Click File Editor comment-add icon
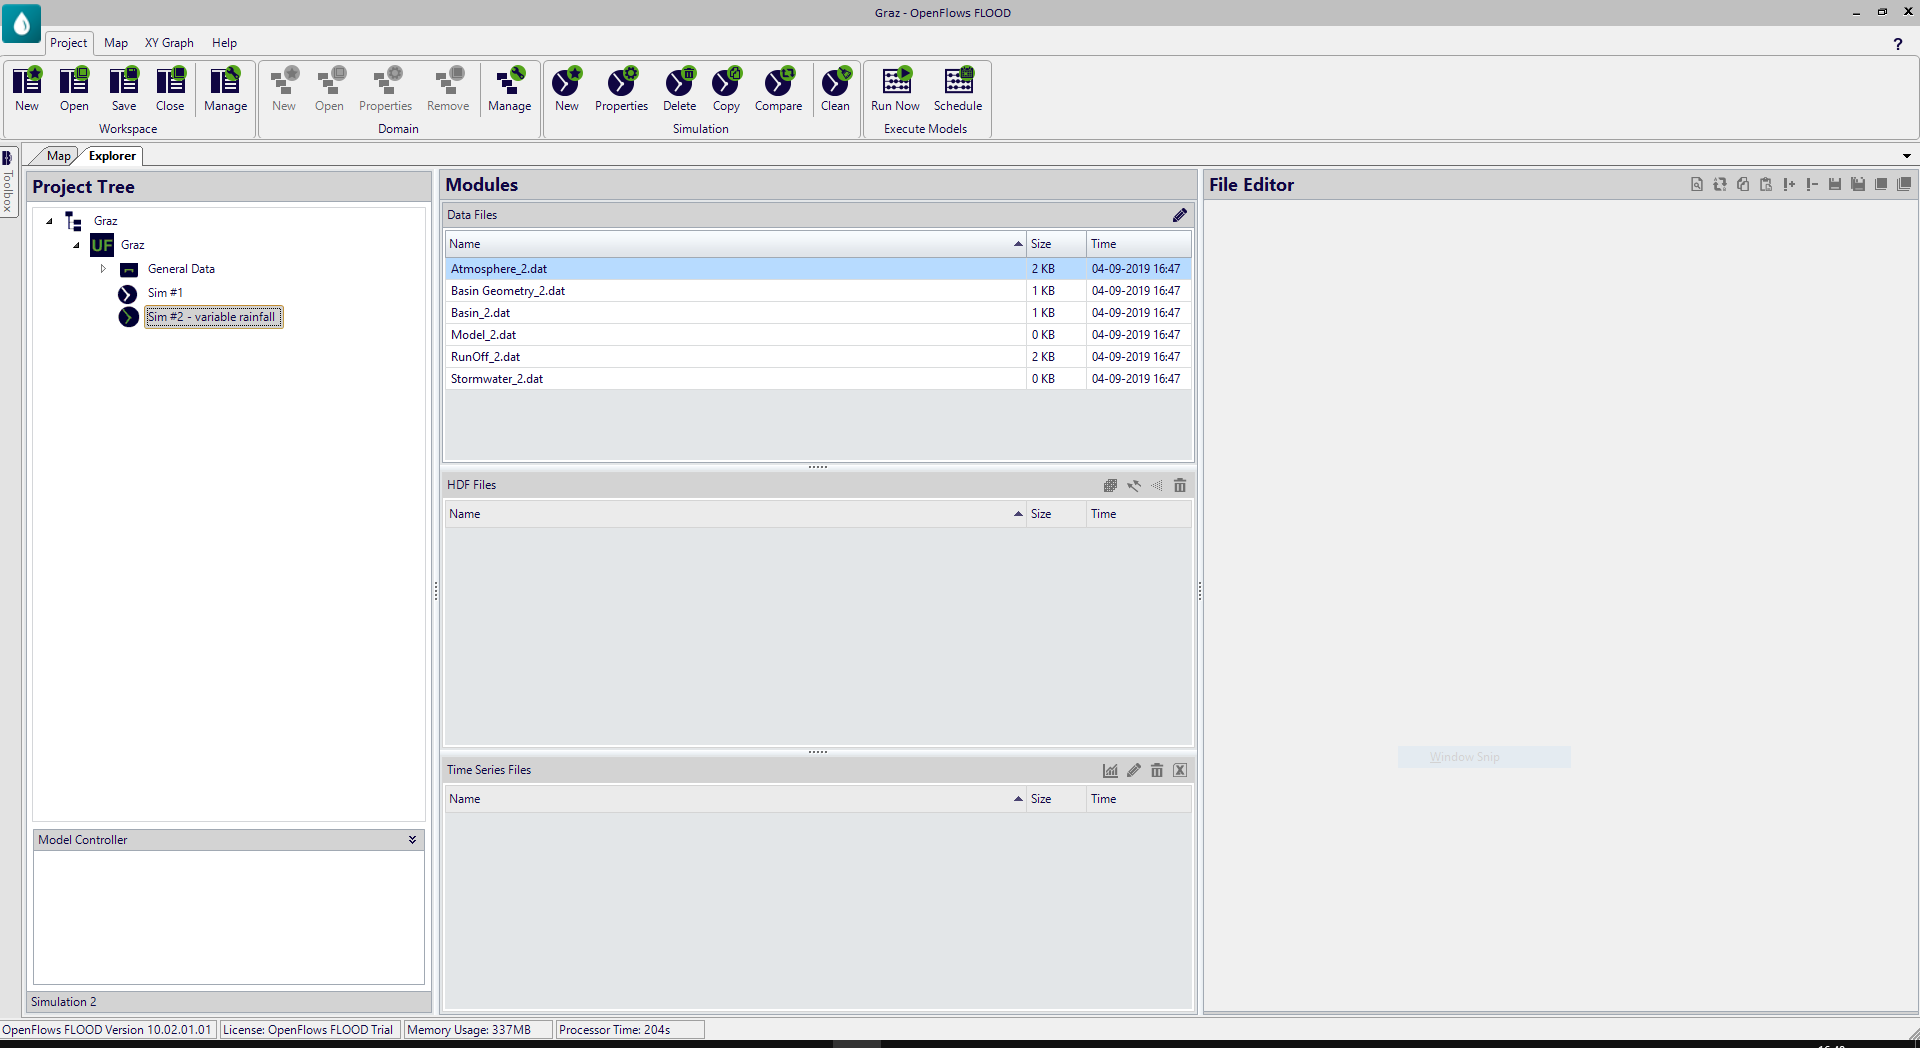1920x1048 pixels. (1789, 184)
